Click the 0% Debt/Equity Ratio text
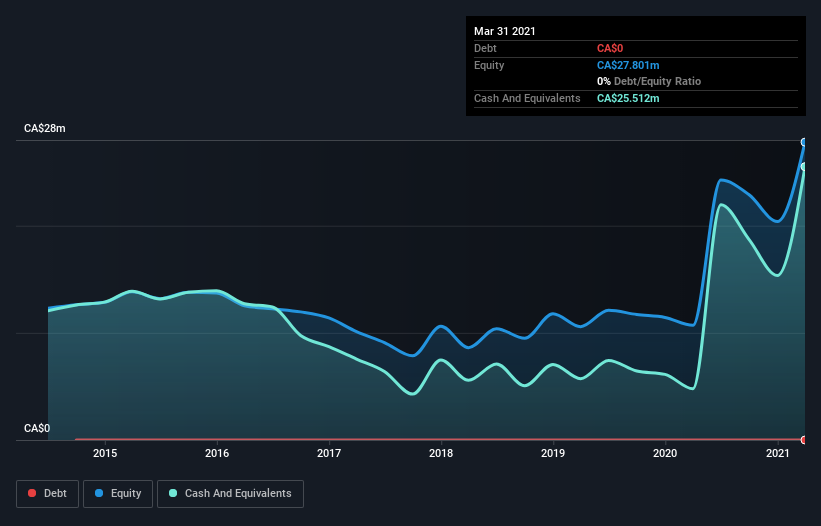 pyautogui.click(x=649, y=82)
